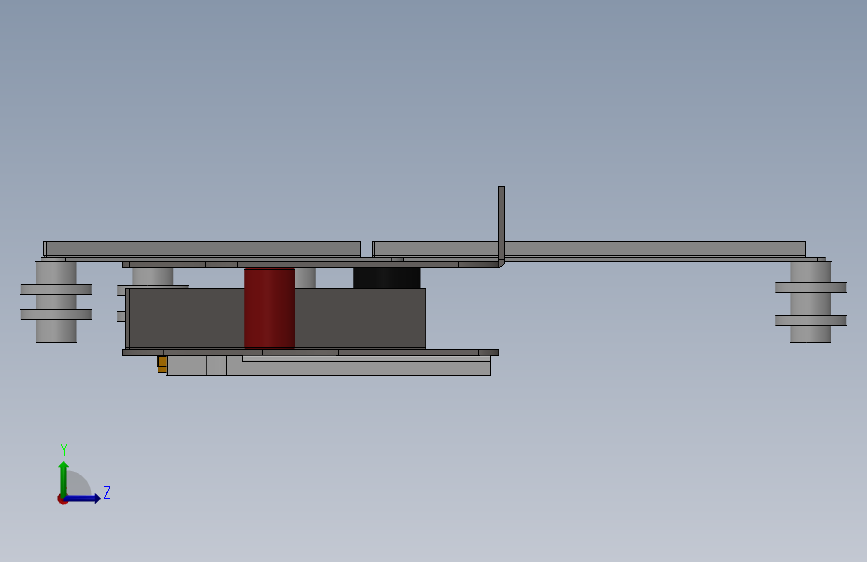
Task: Select the right cylindrical roller with two flanges
Action: 811,301
